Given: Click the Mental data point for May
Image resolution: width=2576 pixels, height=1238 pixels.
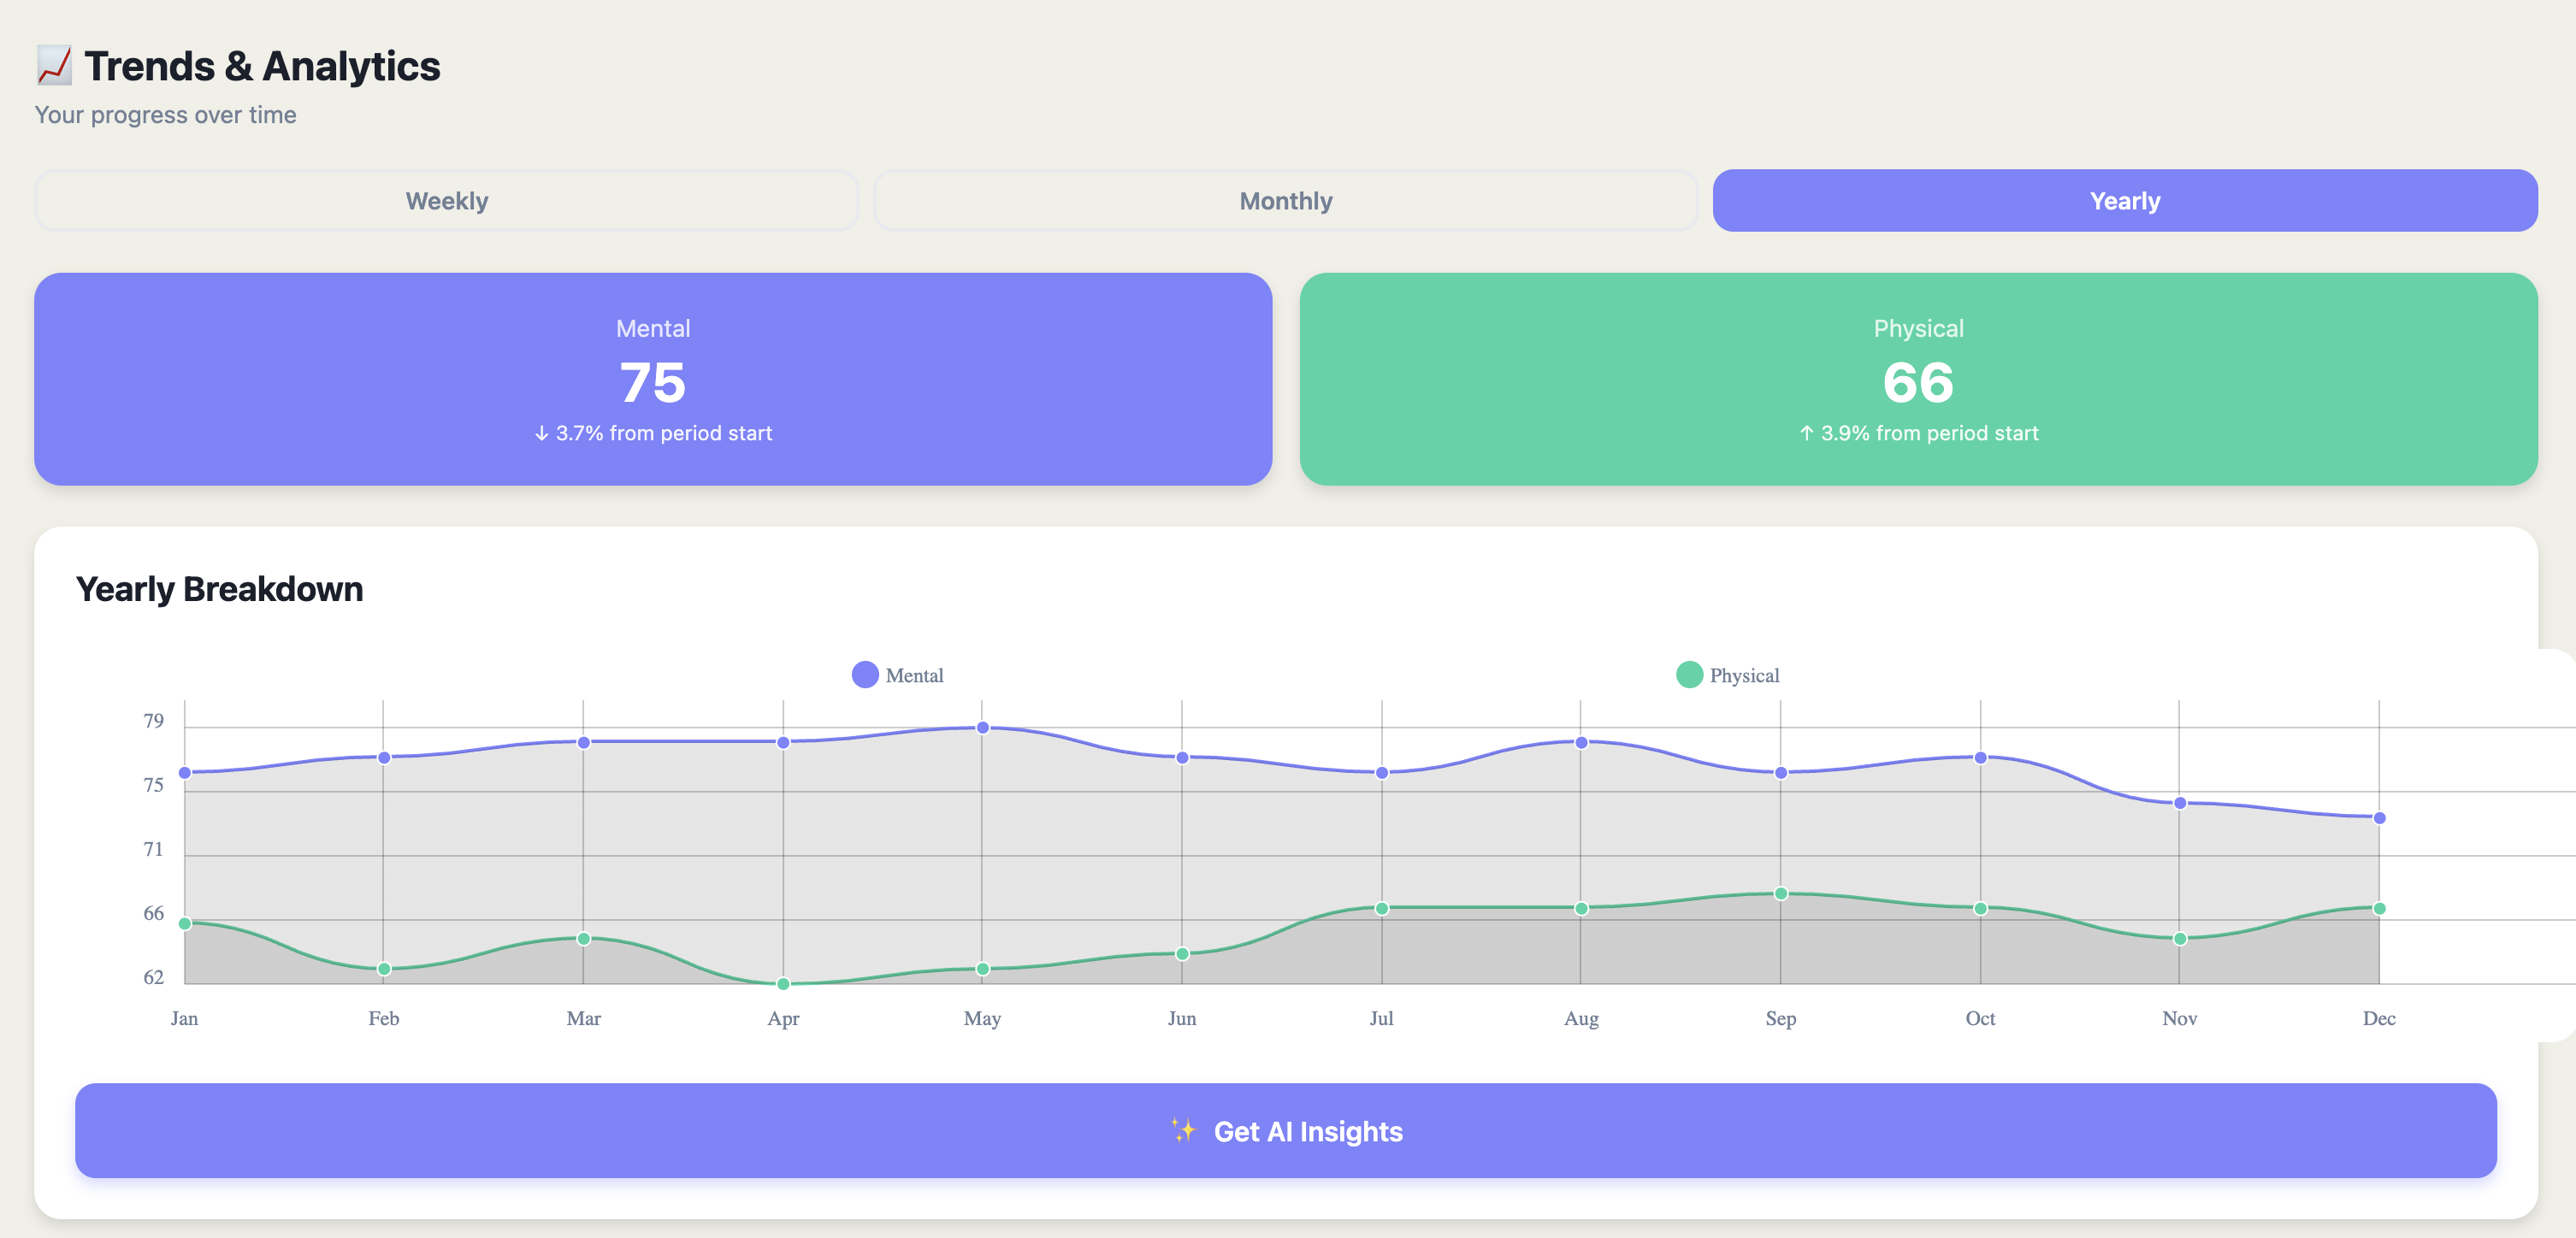Looking at the screenshot, I should point(983,728).
